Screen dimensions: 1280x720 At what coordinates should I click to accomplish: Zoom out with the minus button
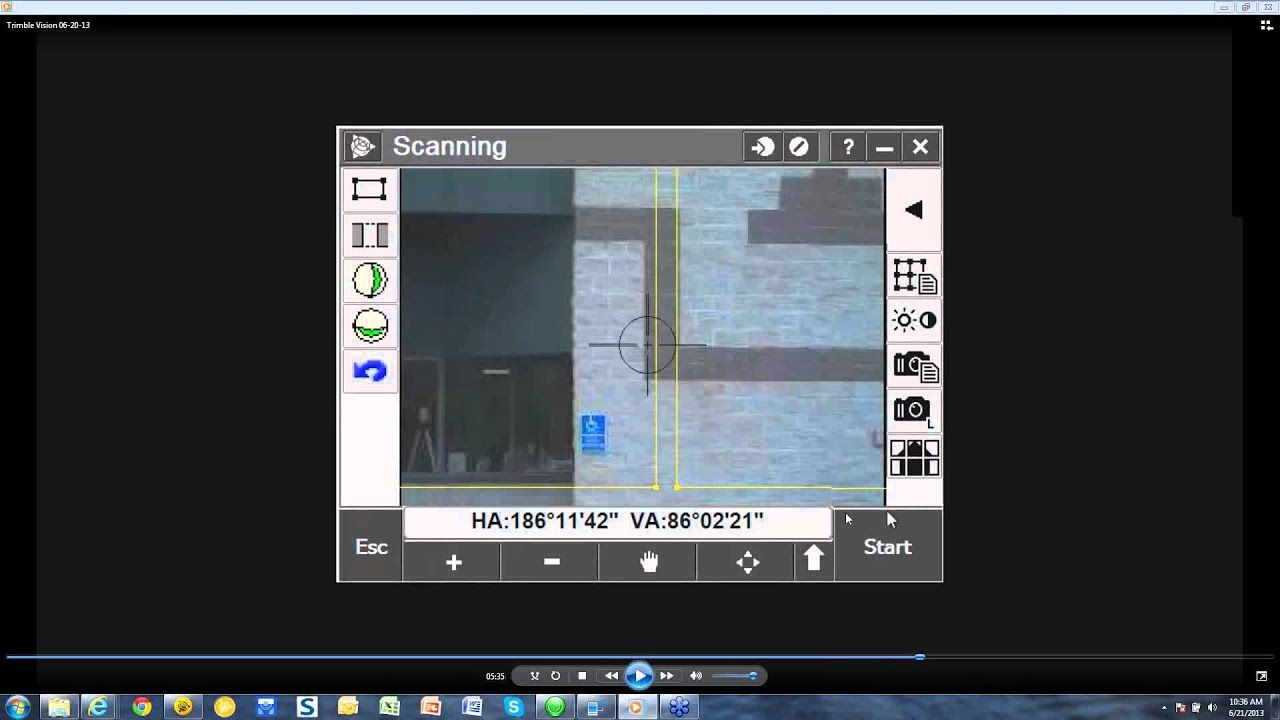point(551,562)
